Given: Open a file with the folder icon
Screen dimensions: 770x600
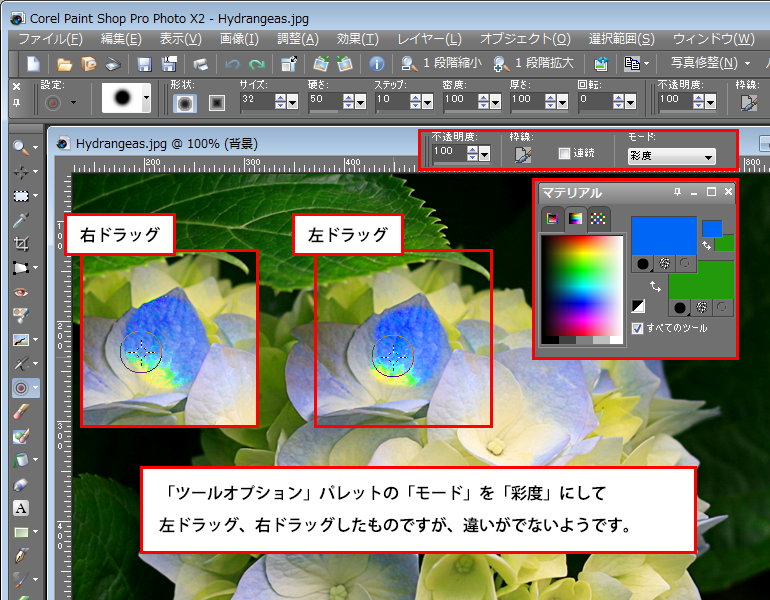Looking at the screenshot, I should coord(64,64).
